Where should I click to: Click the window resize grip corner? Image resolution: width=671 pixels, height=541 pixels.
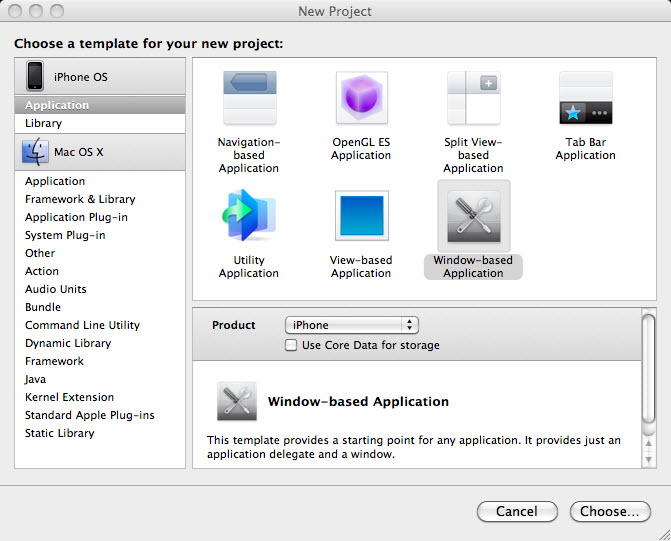point(665,535)
